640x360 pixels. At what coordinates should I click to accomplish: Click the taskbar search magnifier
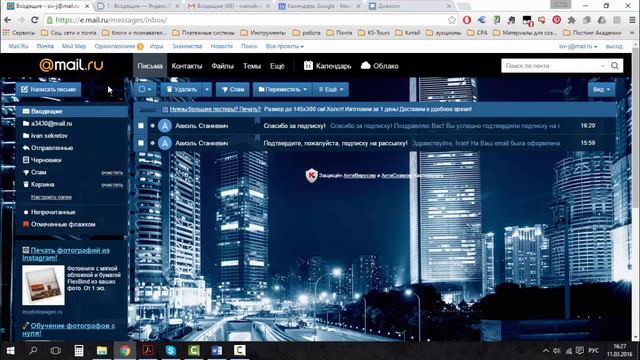pyautogui.click(x=33, y=351)
